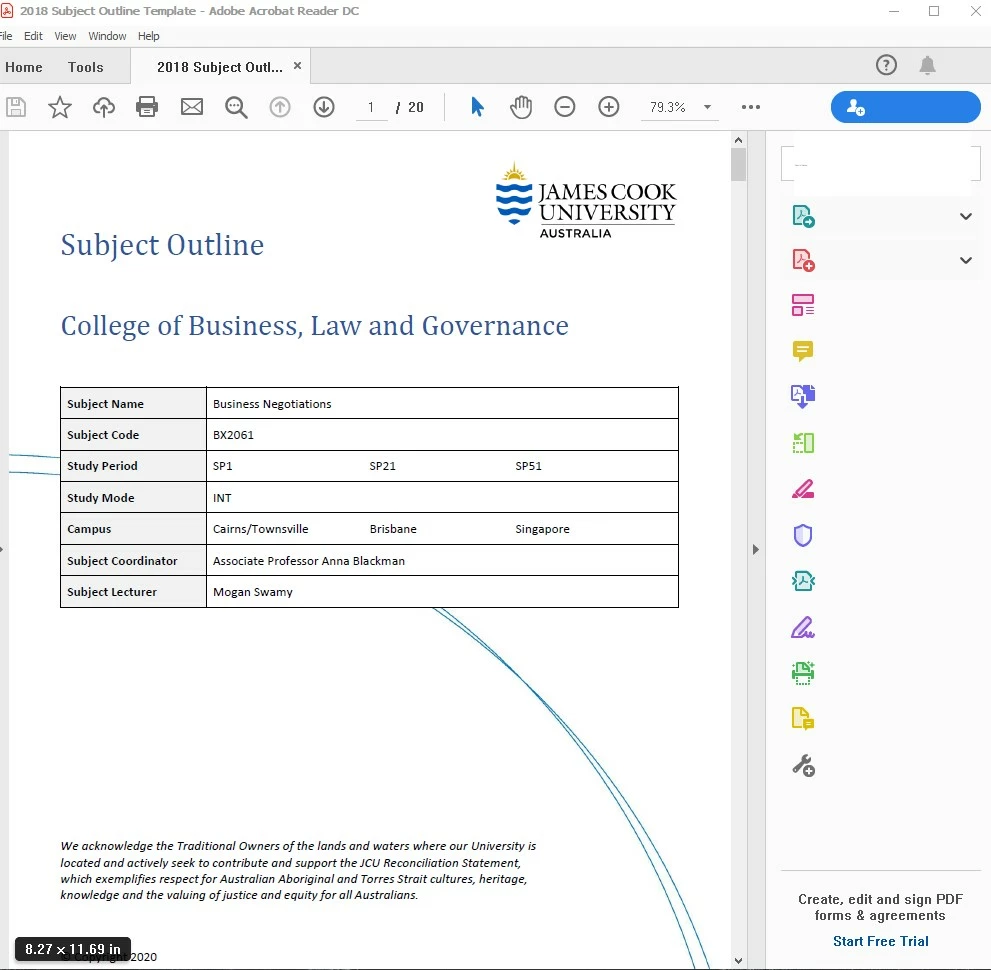Click the blue Share button
Image resolution: width=991 pixels, height=970 pixels.
[x=905, y=107]
